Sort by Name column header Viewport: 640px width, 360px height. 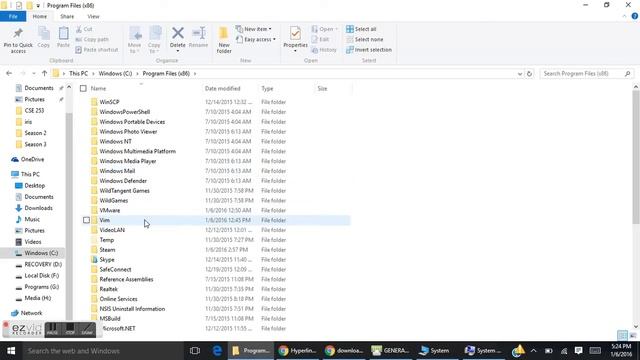coord(98,88)
